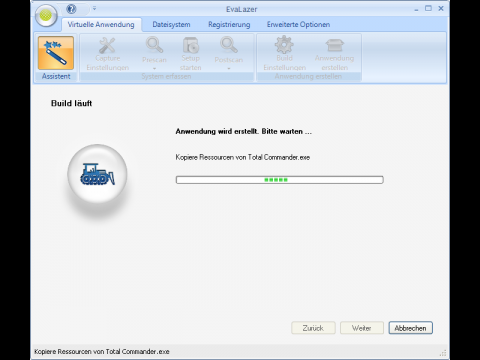Click the build progress bar
Image resolution: width=480 pixels, height=360 pixels.
point(280,180)
